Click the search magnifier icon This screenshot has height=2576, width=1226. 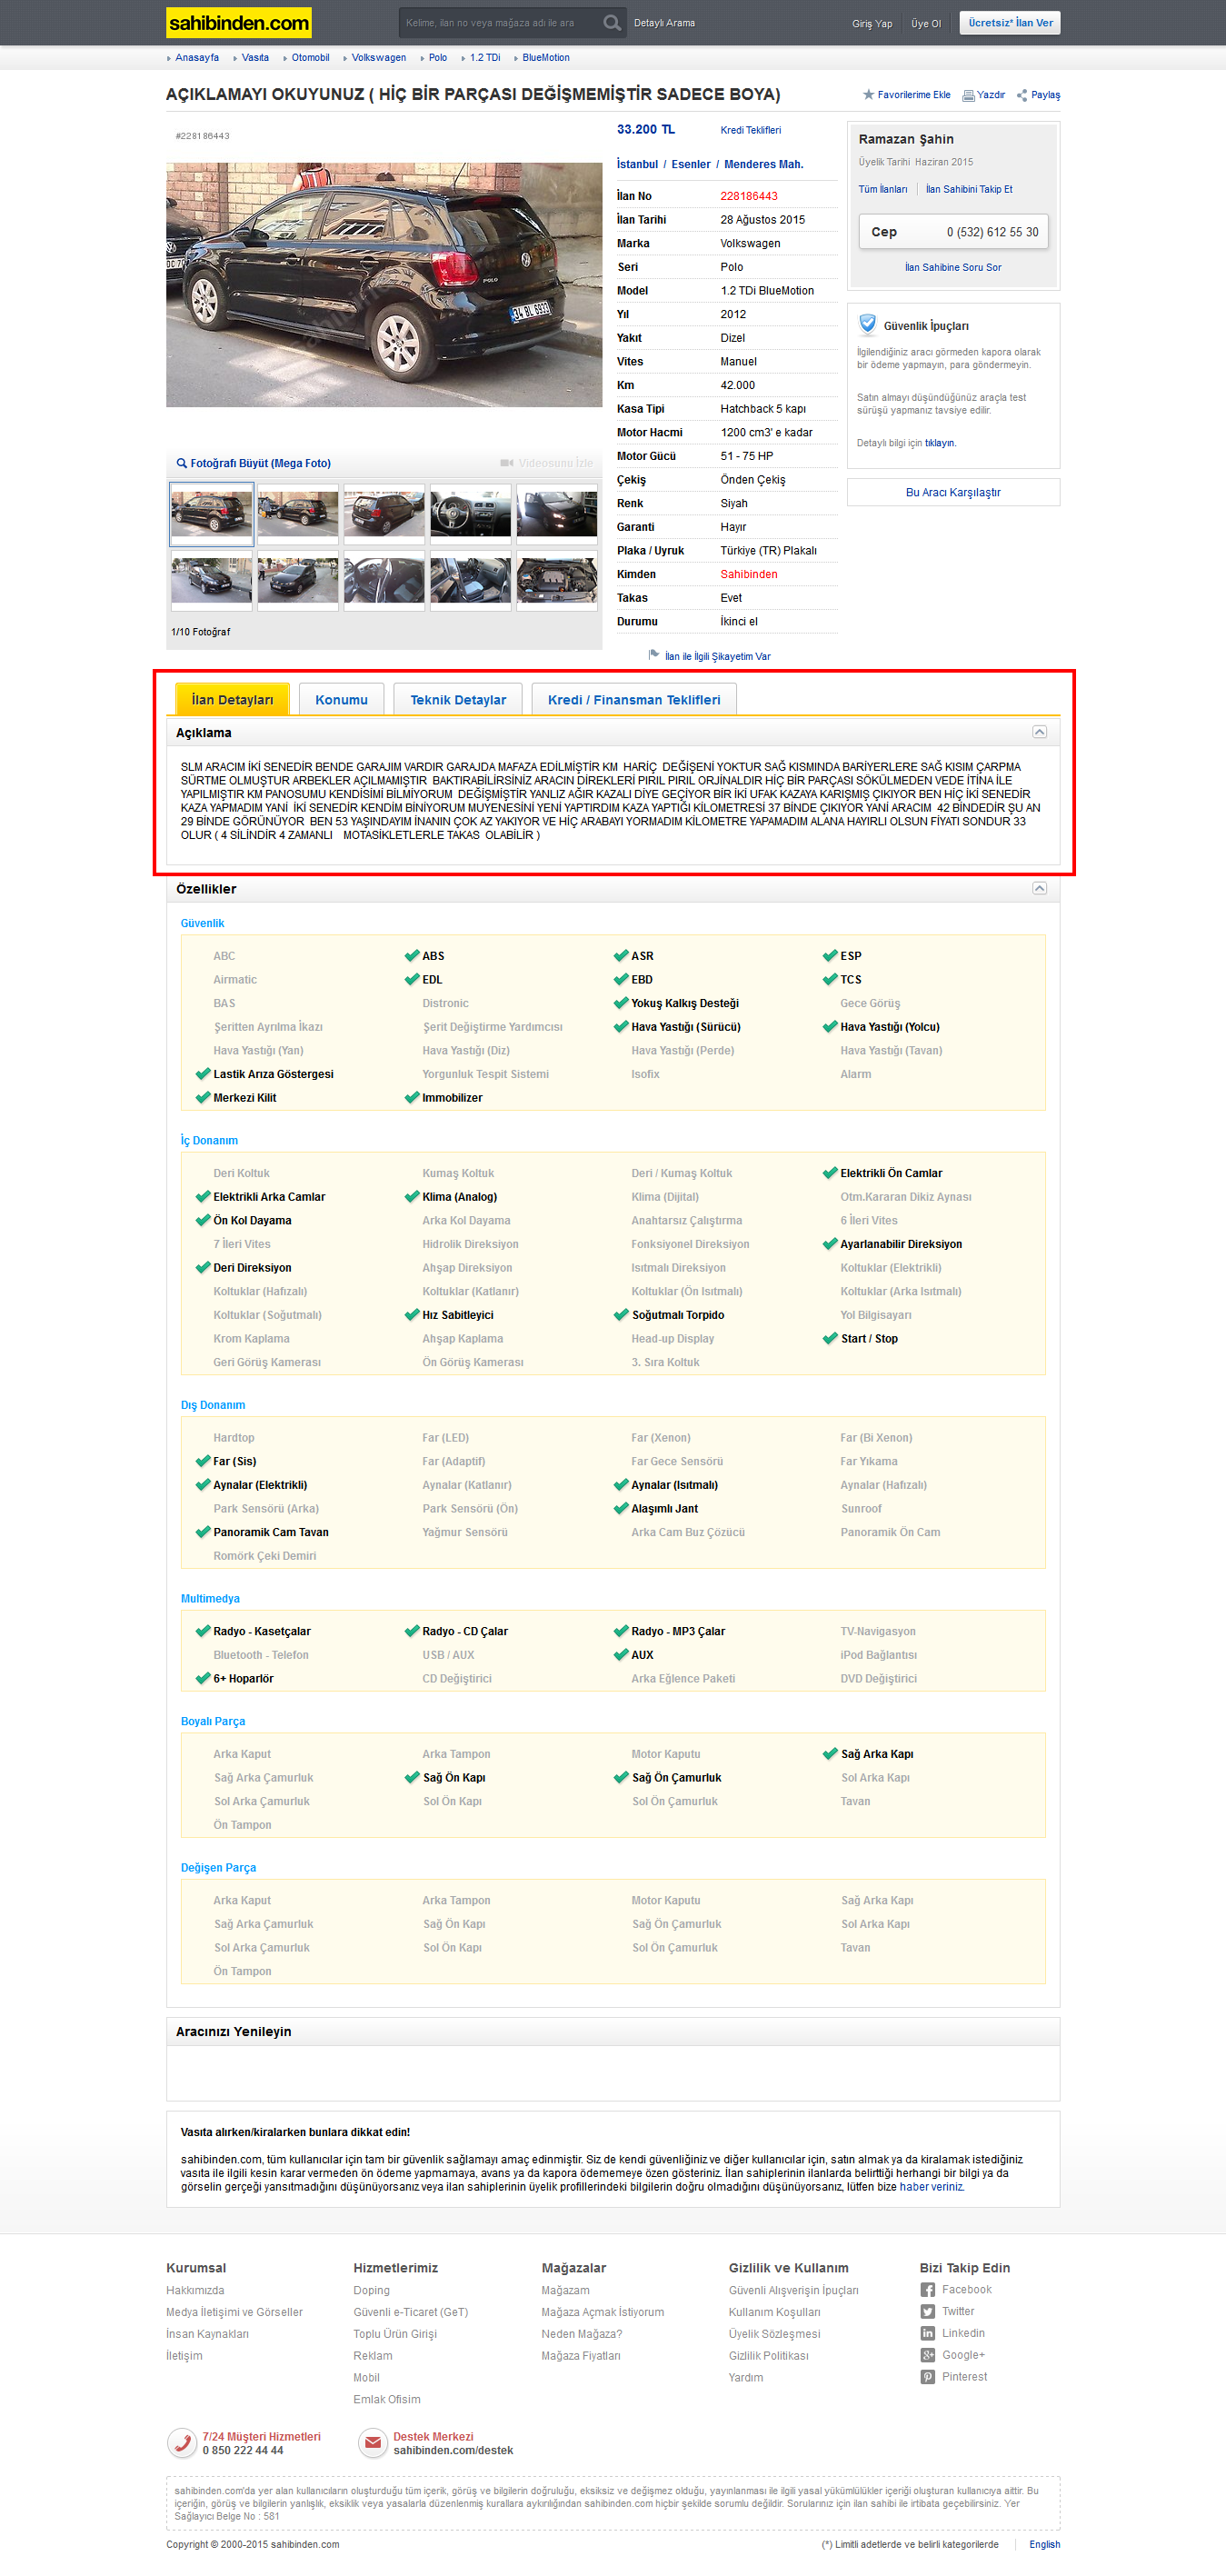coord(612,22)
